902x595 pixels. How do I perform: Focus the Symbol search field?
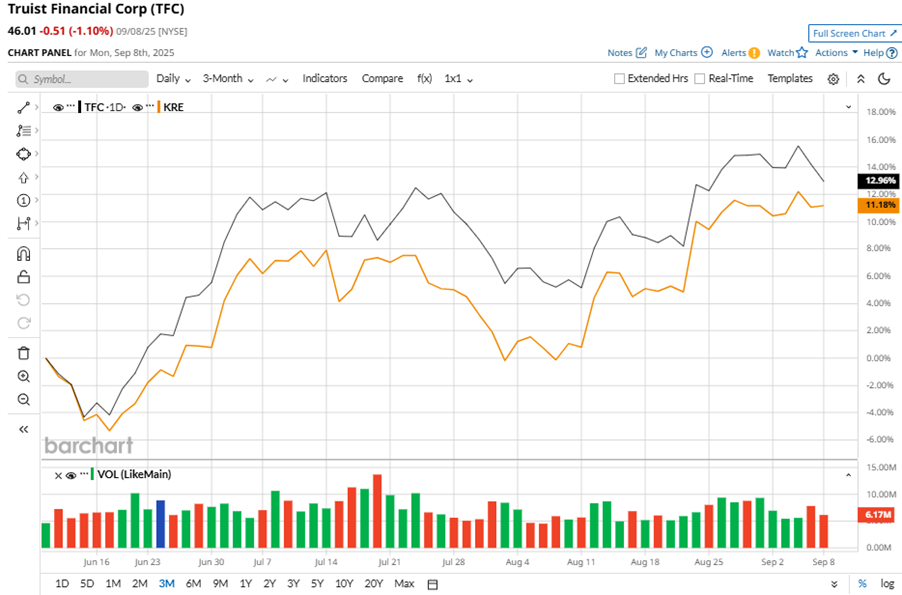[x=82, y=79]
